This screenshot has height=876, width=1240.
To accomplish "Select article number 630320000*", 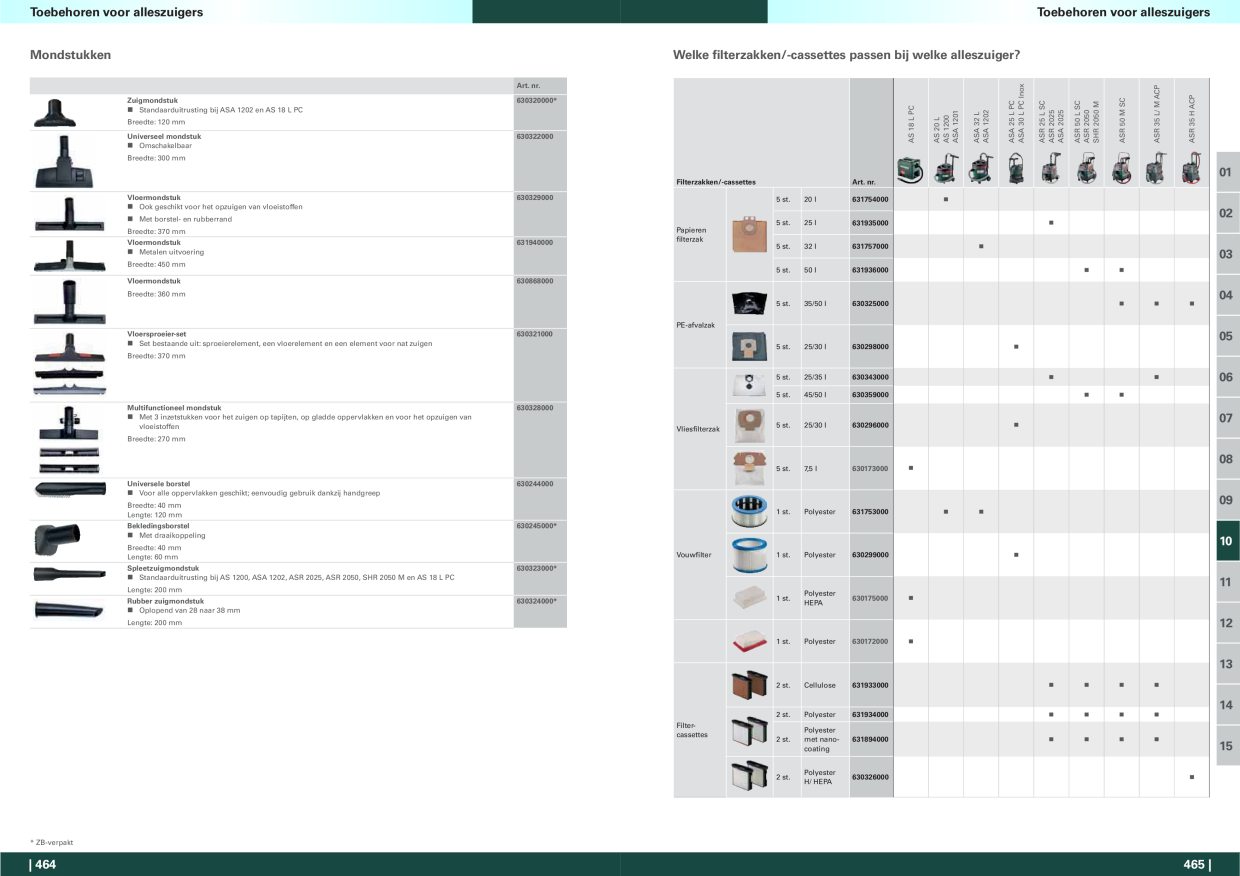I will click(537, 101).
